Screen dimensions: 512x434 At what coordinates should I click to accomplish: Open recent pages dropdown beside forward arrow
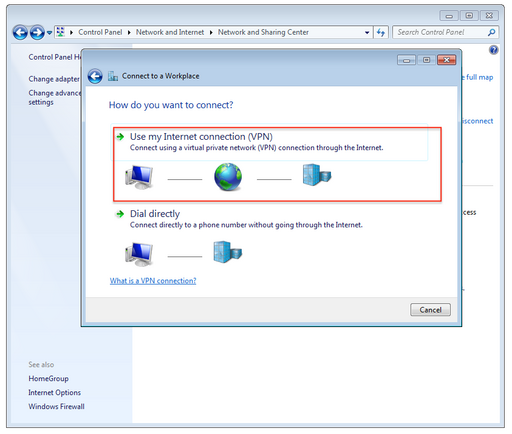click(x=49, y=33)
